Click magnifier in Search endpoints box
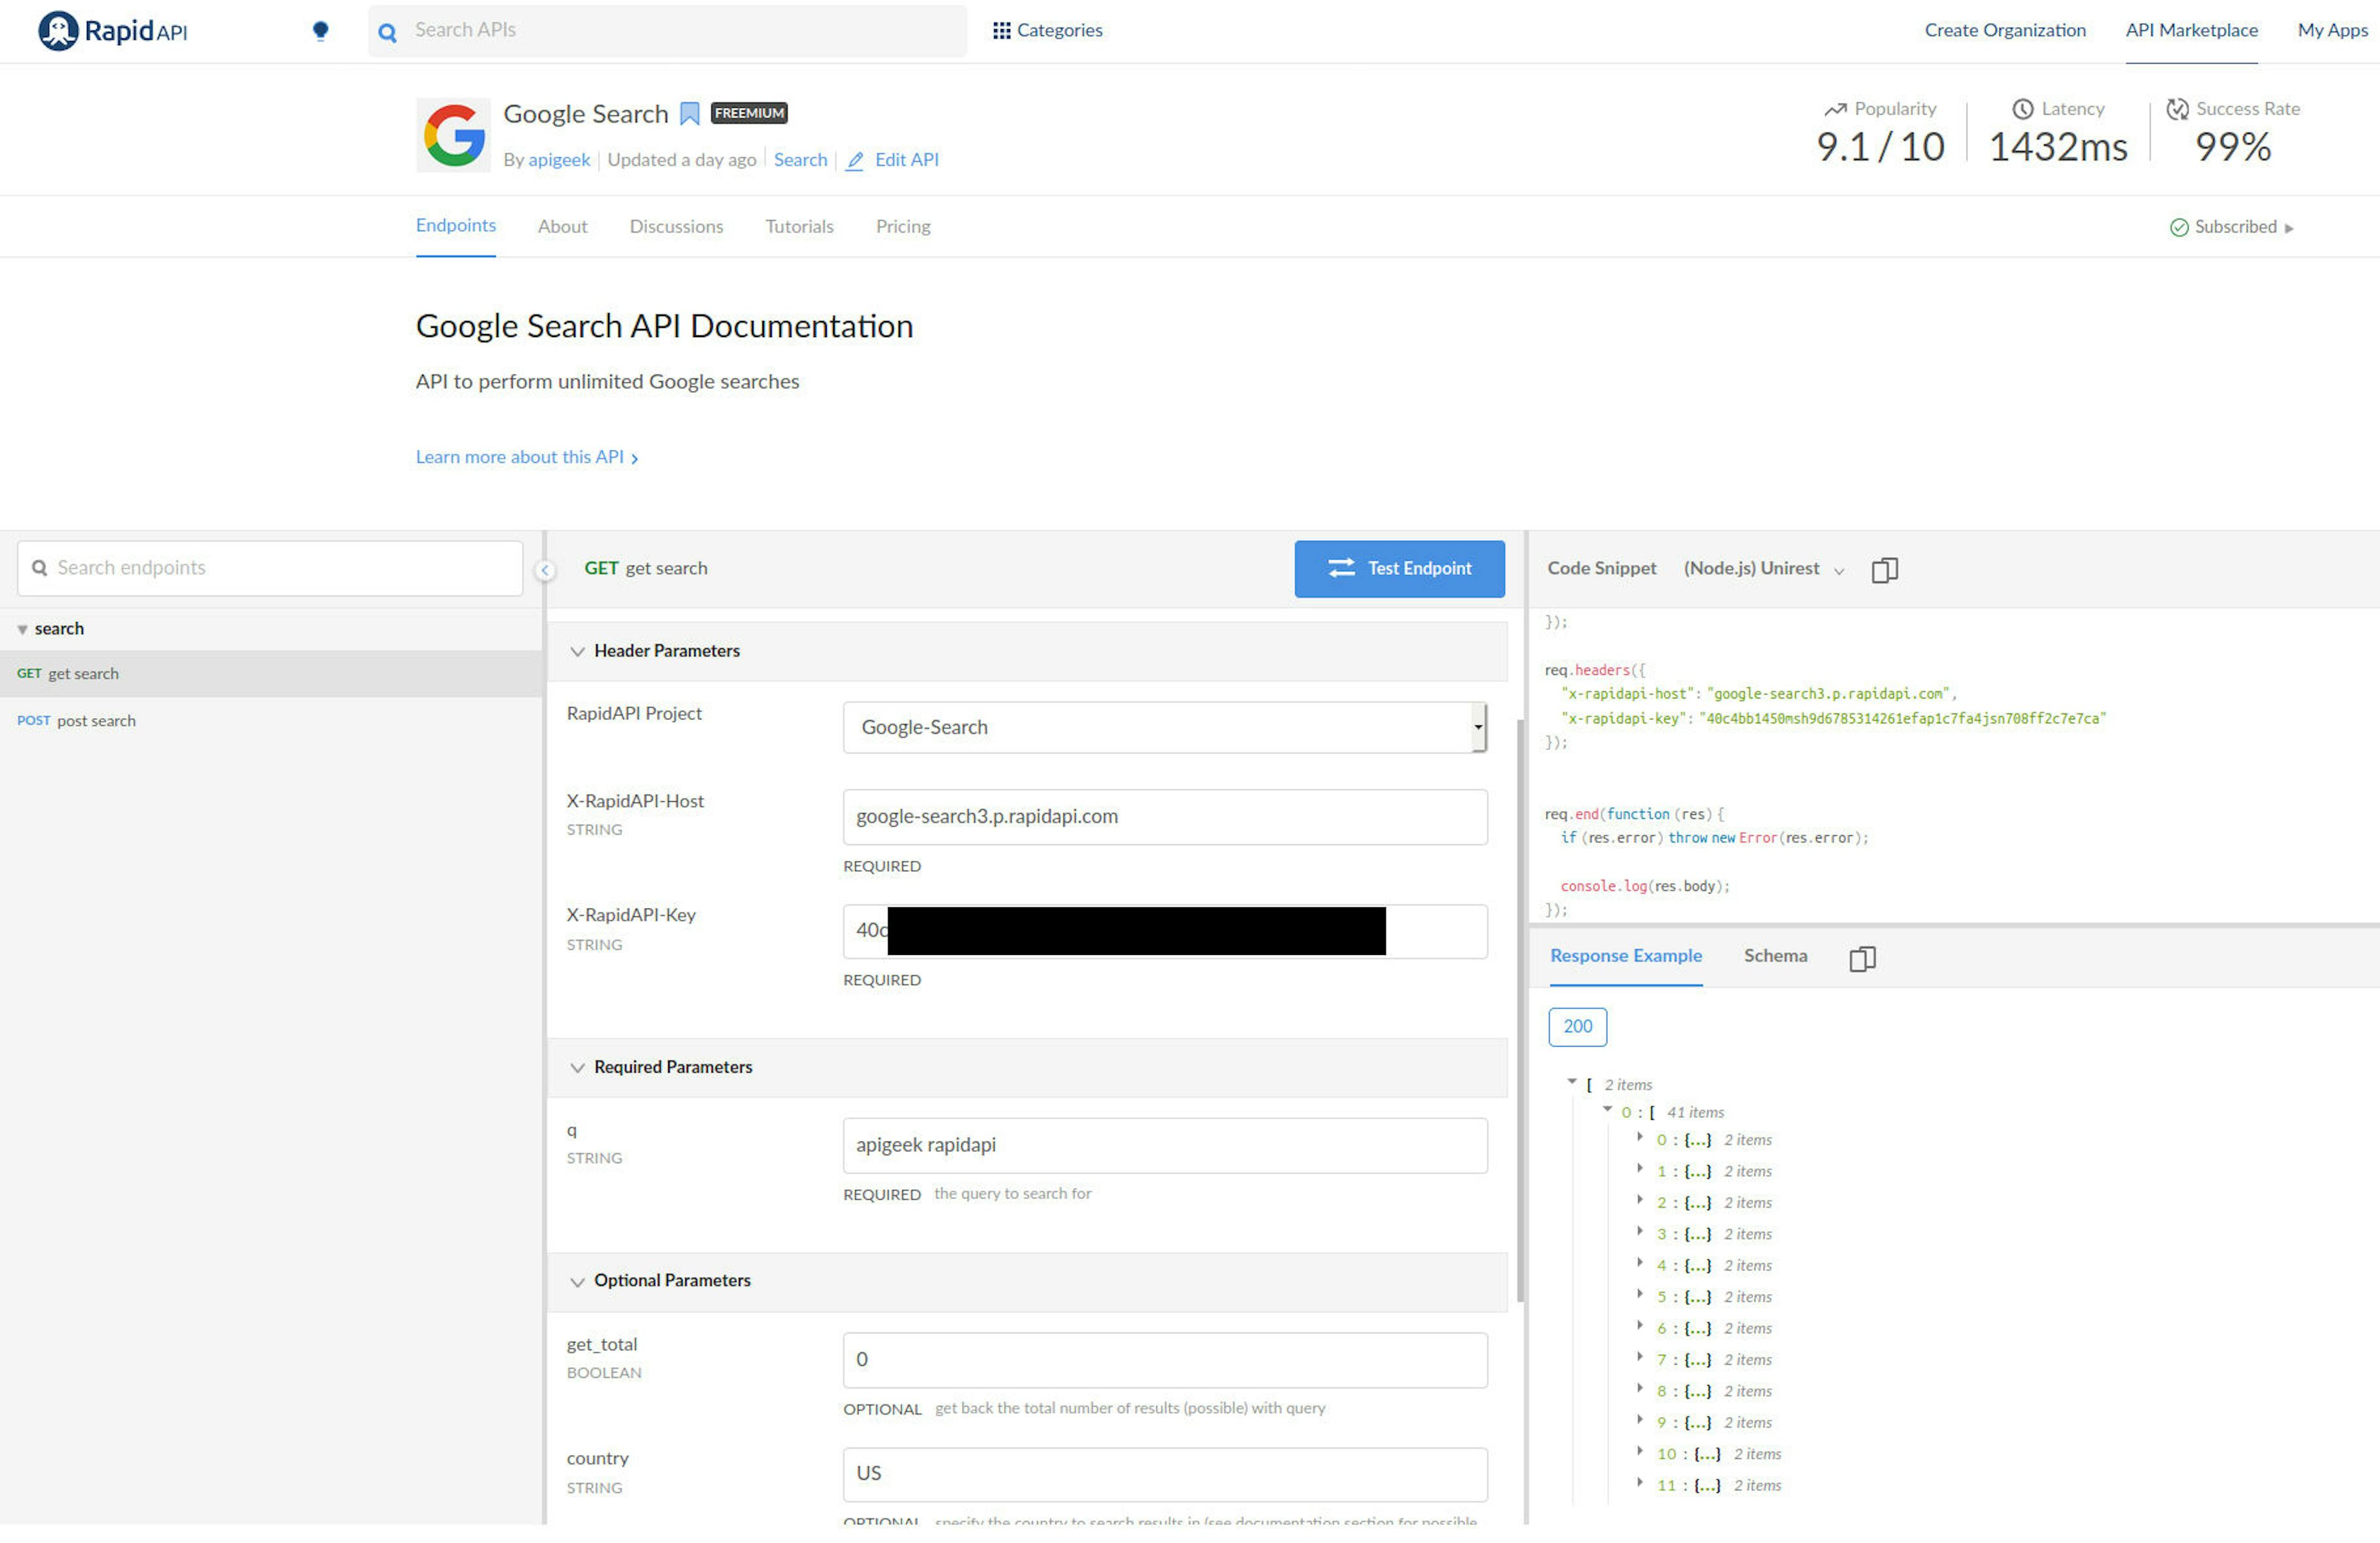 coord(40,568)
